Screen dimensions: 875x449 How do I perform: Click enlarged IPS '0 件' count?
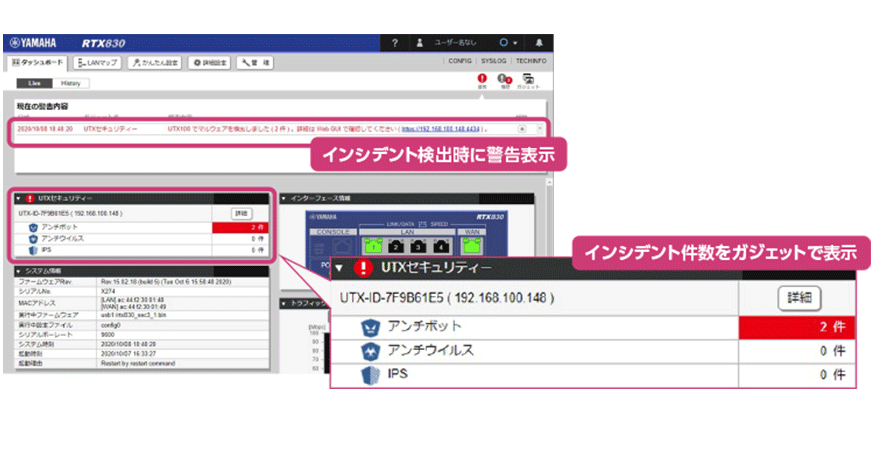pyautogui.click(x=796, y=375)
